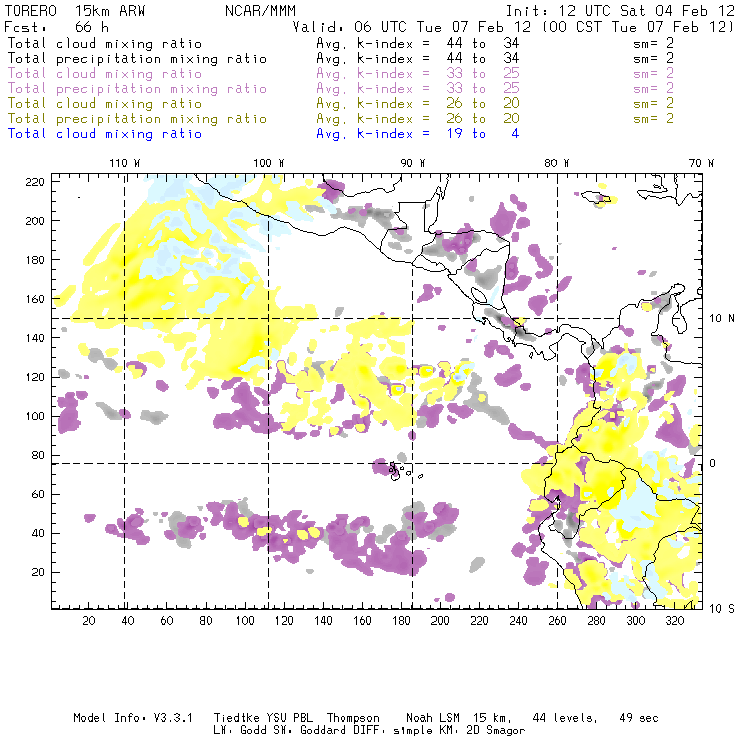Click the '90 W' longitude label
Viewport: 740px width, 740px height.
click(413, 163)
